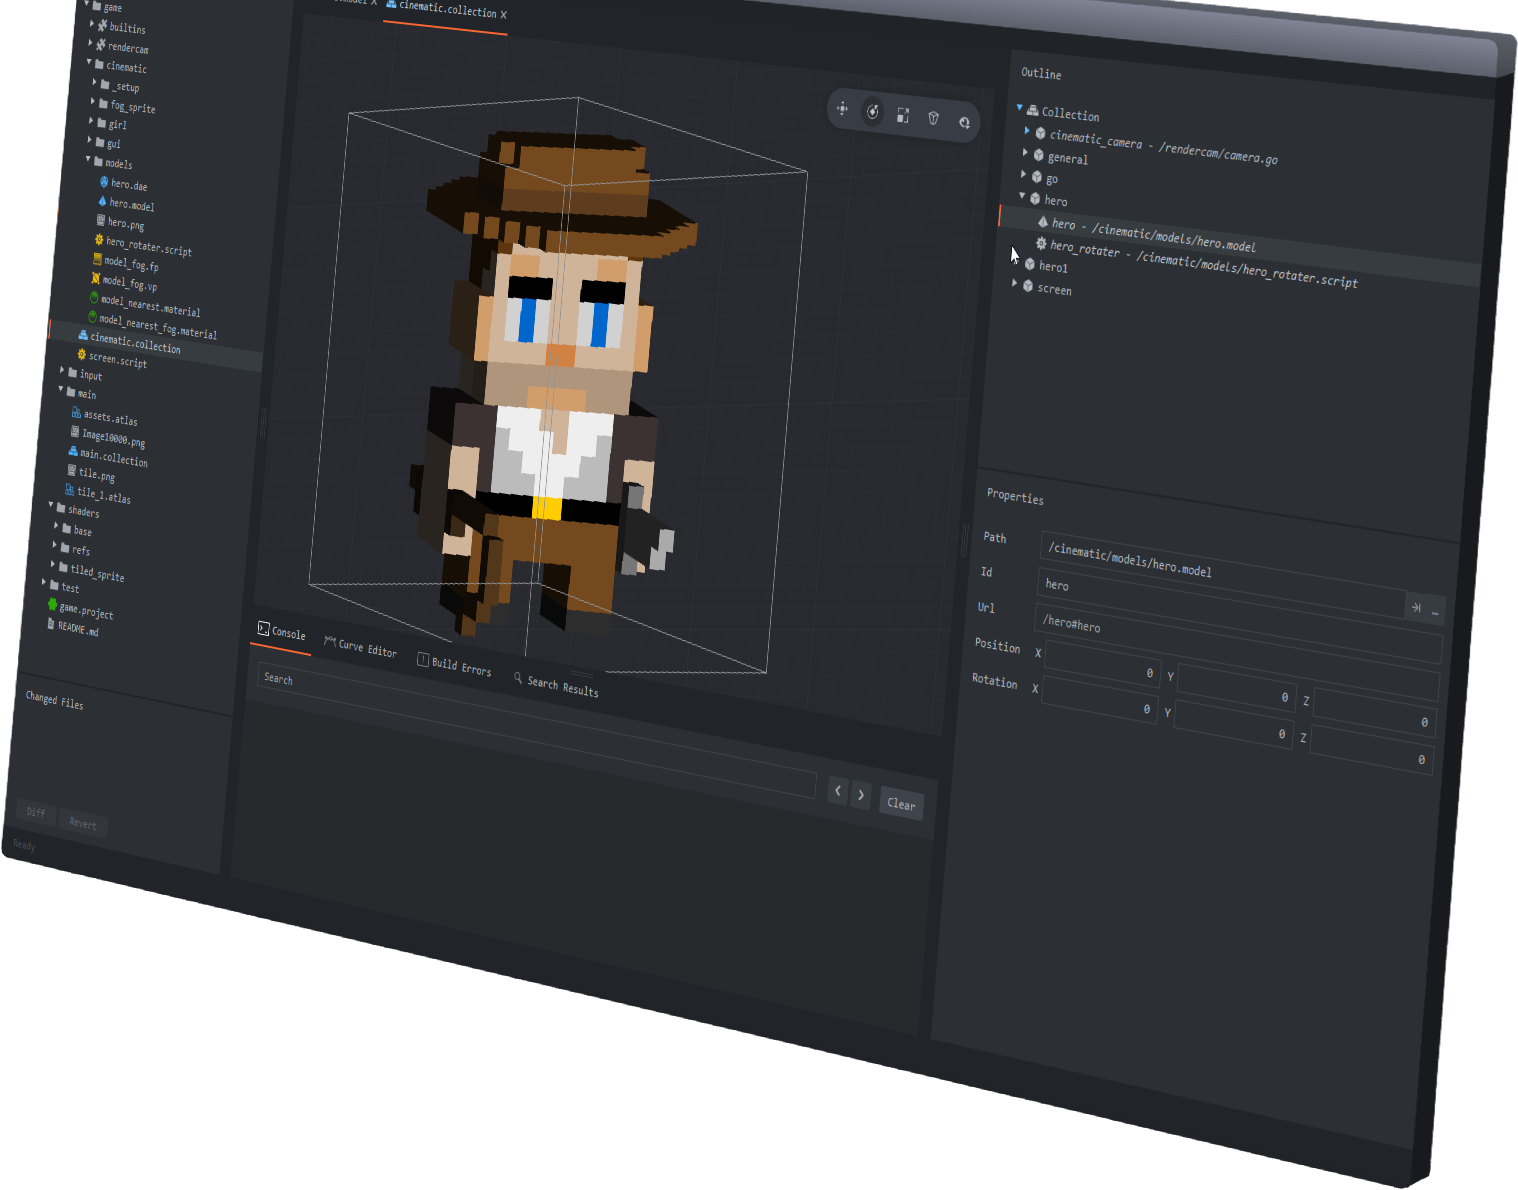Click the Collection root icon in Outline
The height and width of the screenshot is (1190, 1518).
pyautogui.click(x=1033, y=110)
